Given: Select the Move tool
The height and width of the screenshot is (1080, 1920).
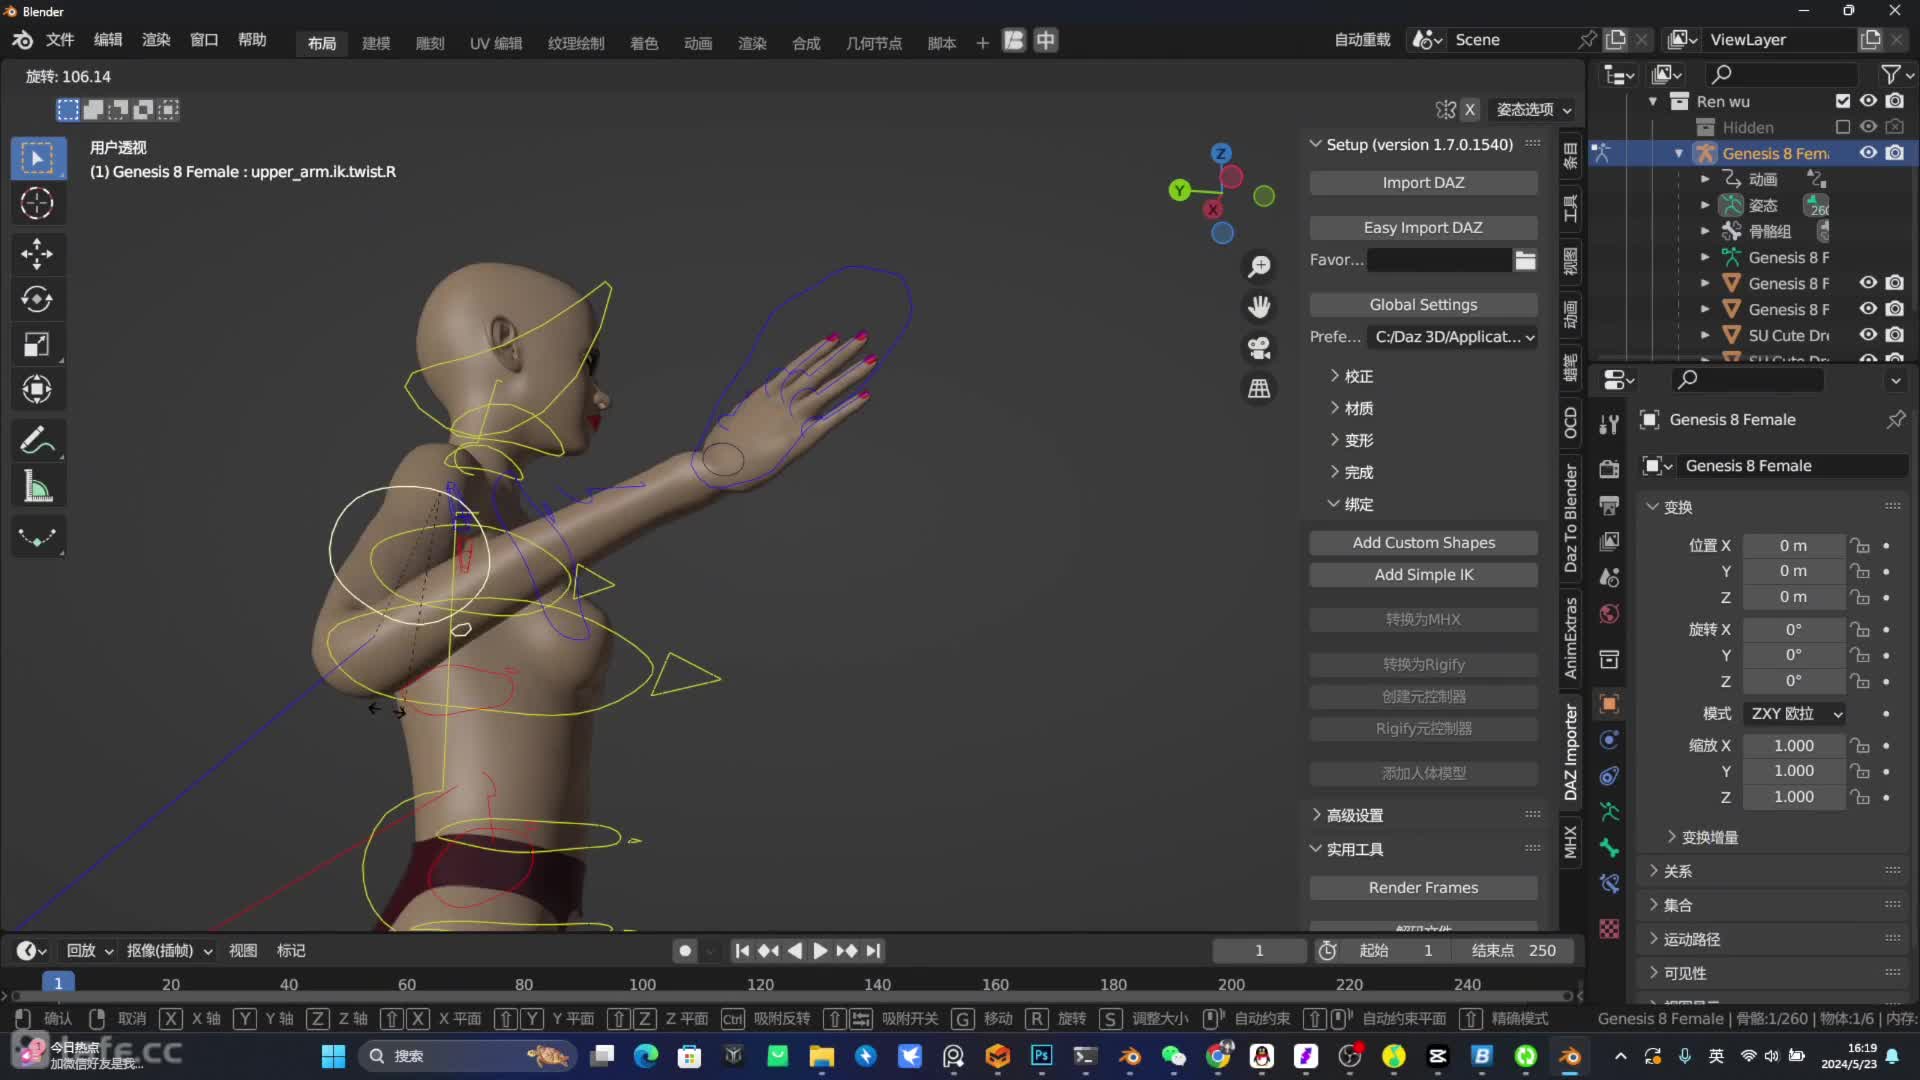Looking at the screenshot, I should tap(38, 254).
